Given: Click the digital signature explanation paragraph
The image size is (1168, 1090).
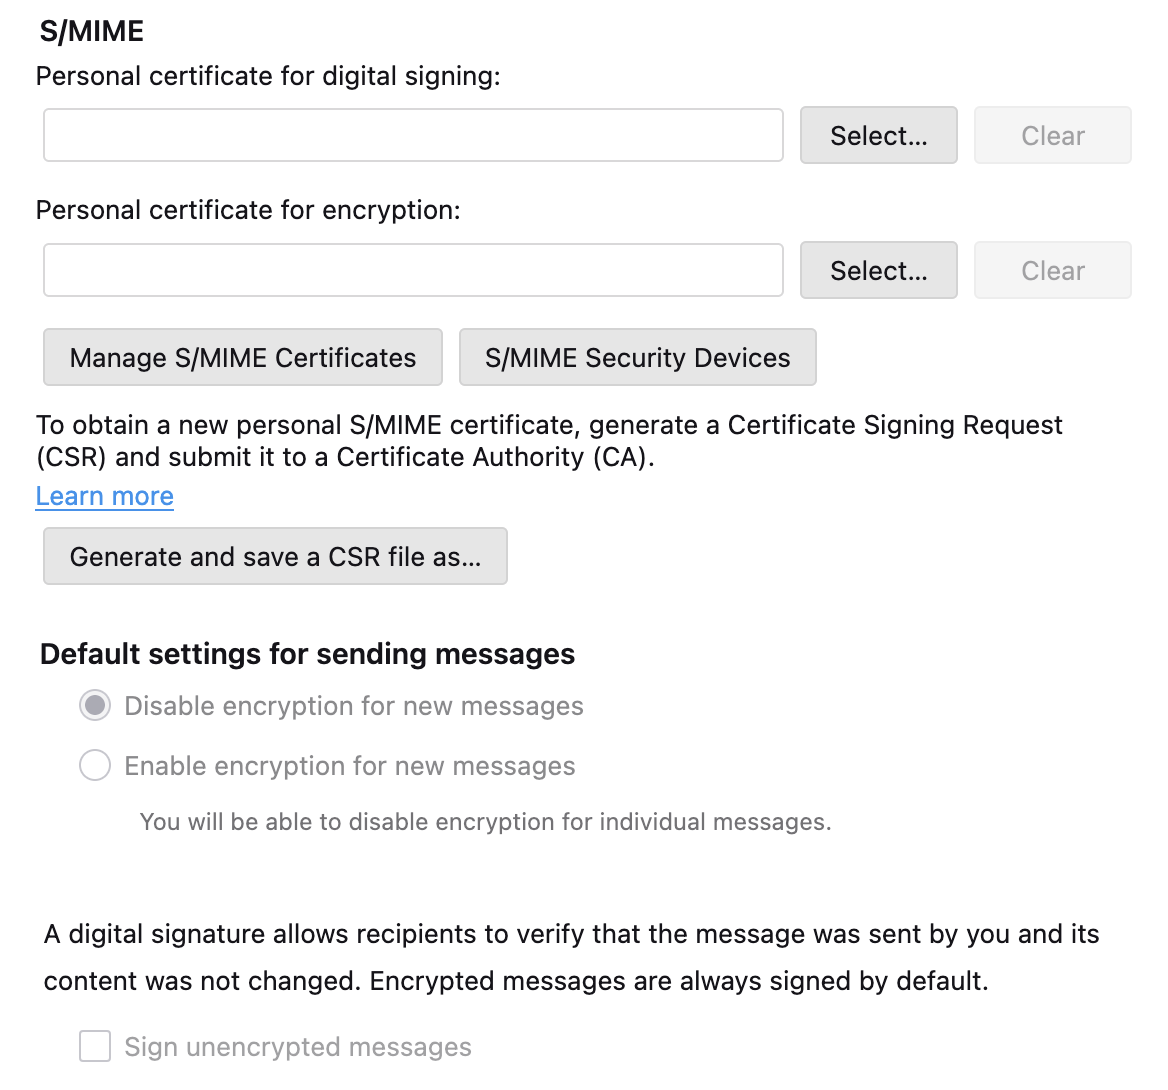Looking at the screenshot, I should [x=571, y=957].
